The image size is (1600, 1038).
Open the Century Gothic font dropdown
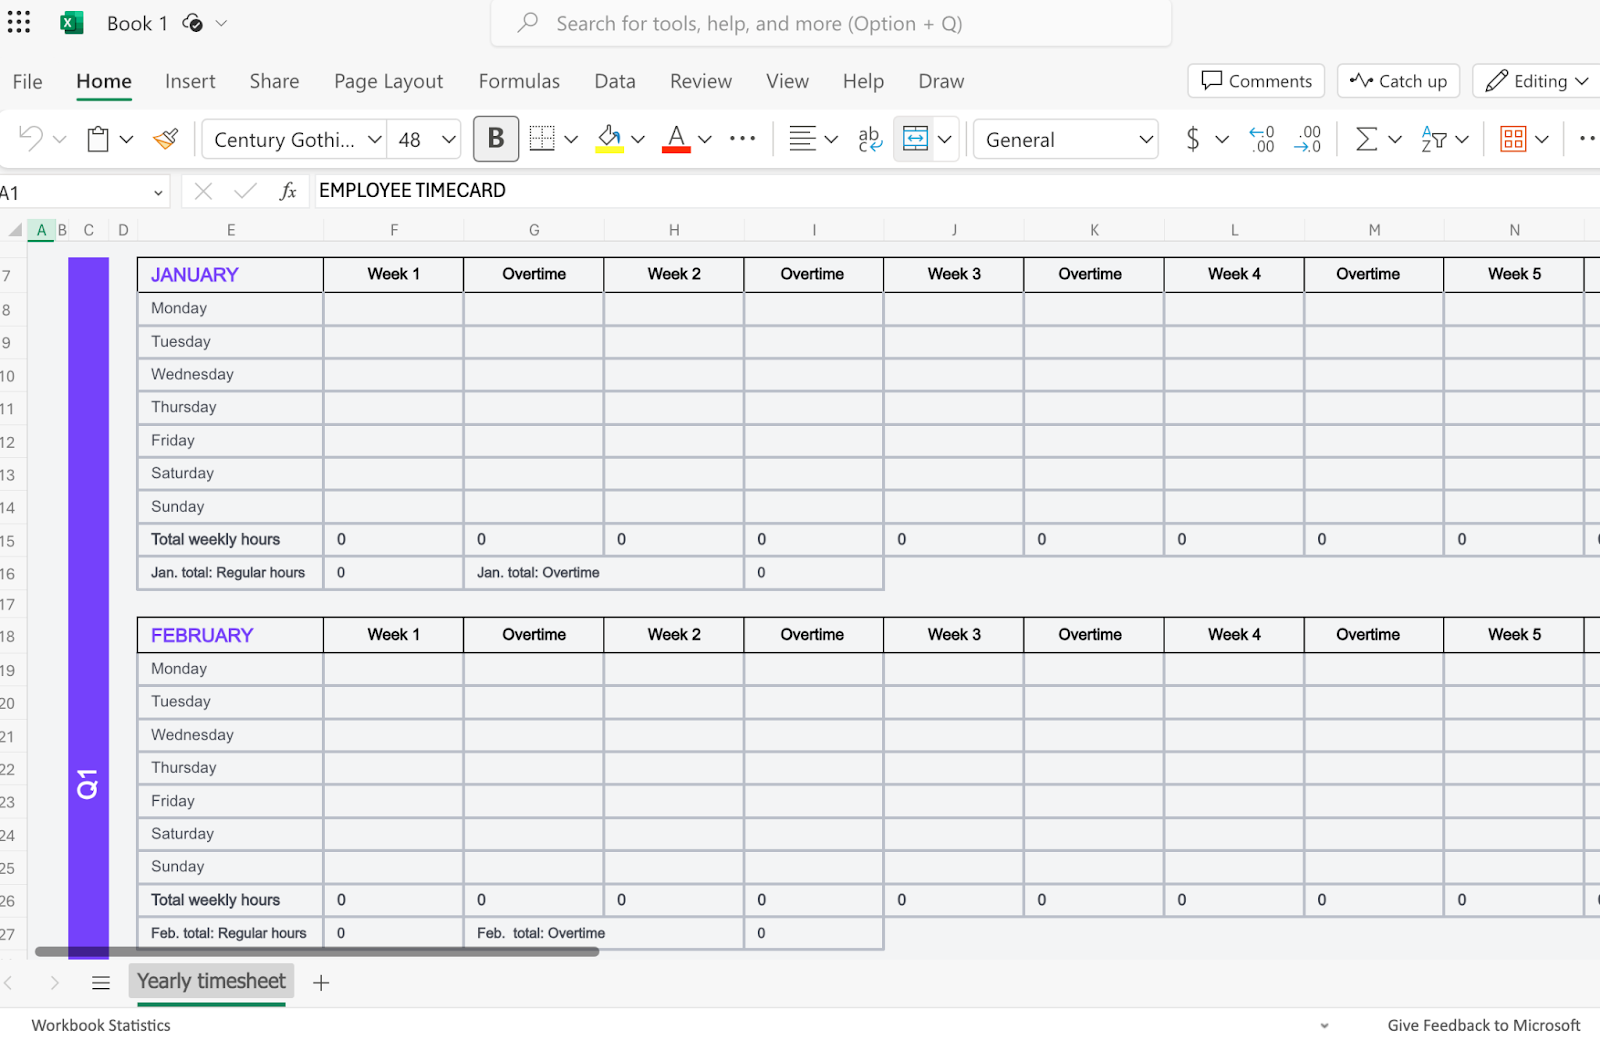coord(295,140)
